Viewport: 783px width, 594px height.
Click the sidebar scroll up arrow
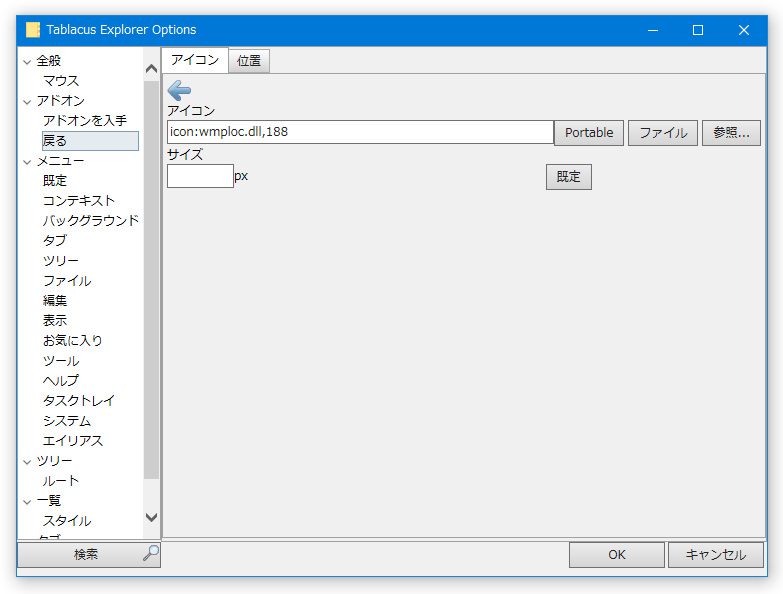pyautogui.click(x=151, y=68)
